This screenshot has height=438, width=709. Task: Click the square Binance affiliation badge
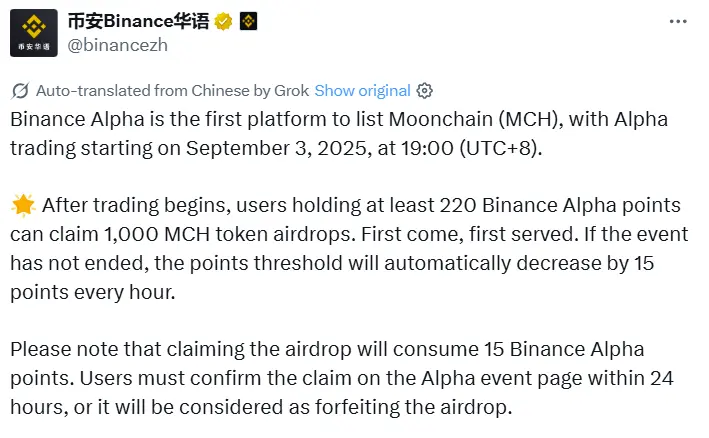[248, 20]
